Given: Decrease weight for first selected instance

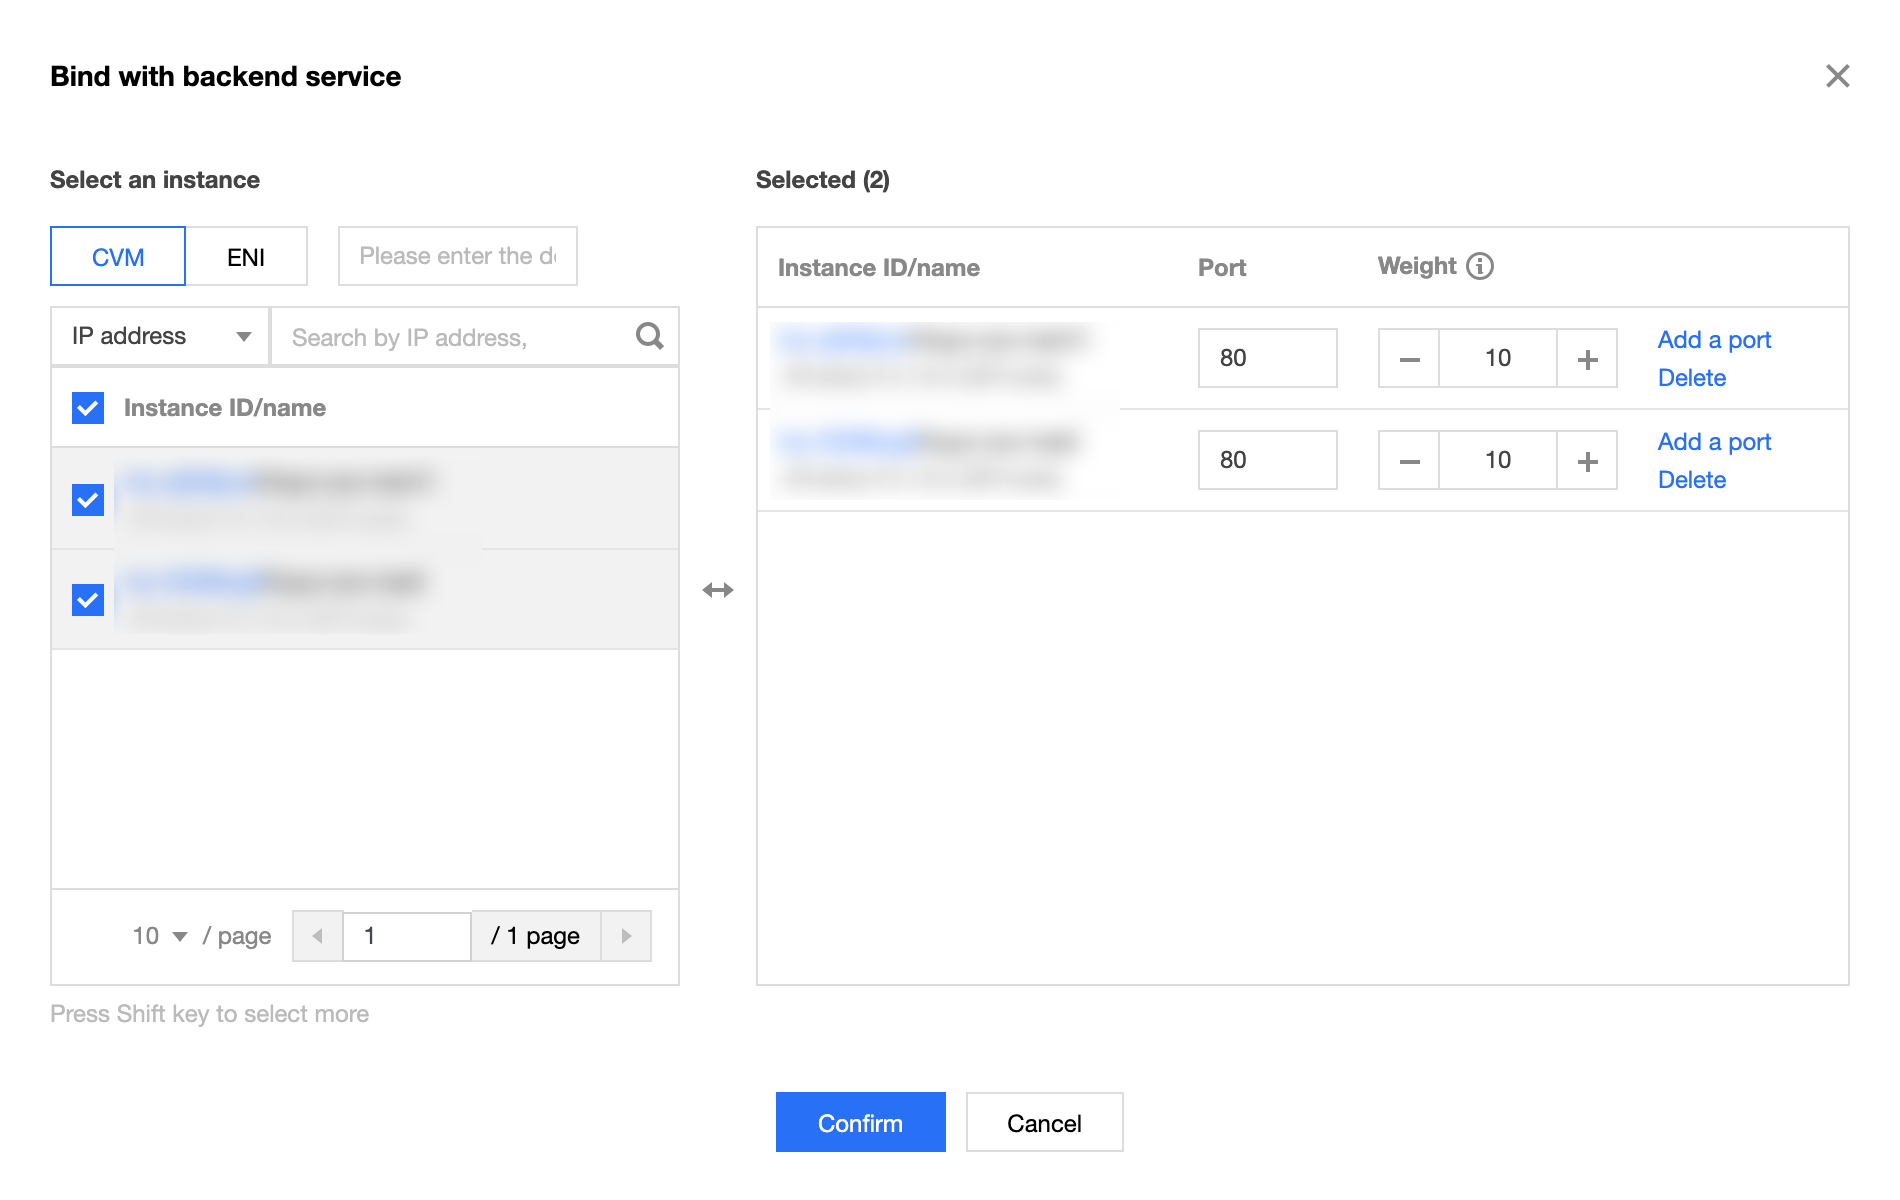Looking at the screenshot, I should click(1409, 359).
